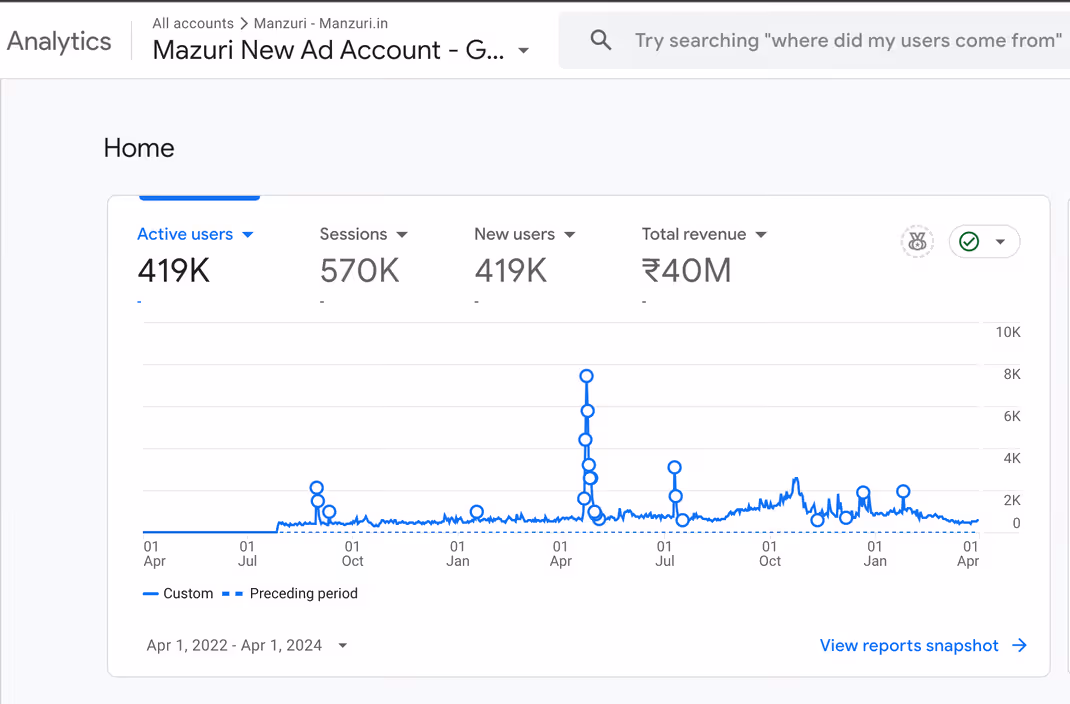Select the 419K Active users value
The height and width of the screenshot is (704, 1070).
click(173, 271)
